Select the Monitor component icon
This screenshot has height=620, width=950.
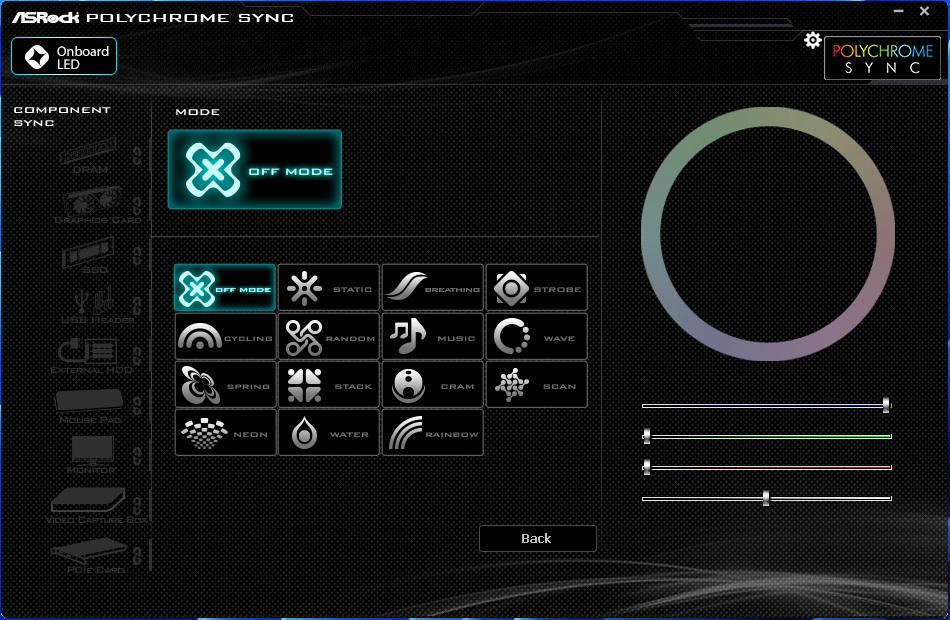(x=91, y=455)
